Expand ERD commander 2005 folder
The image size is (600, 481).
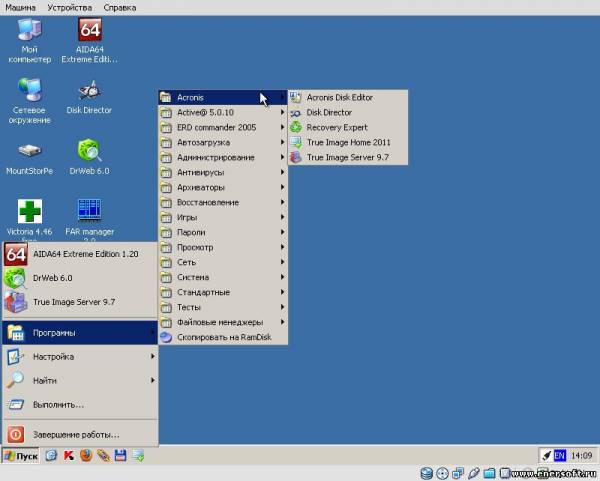click(223, 127)
